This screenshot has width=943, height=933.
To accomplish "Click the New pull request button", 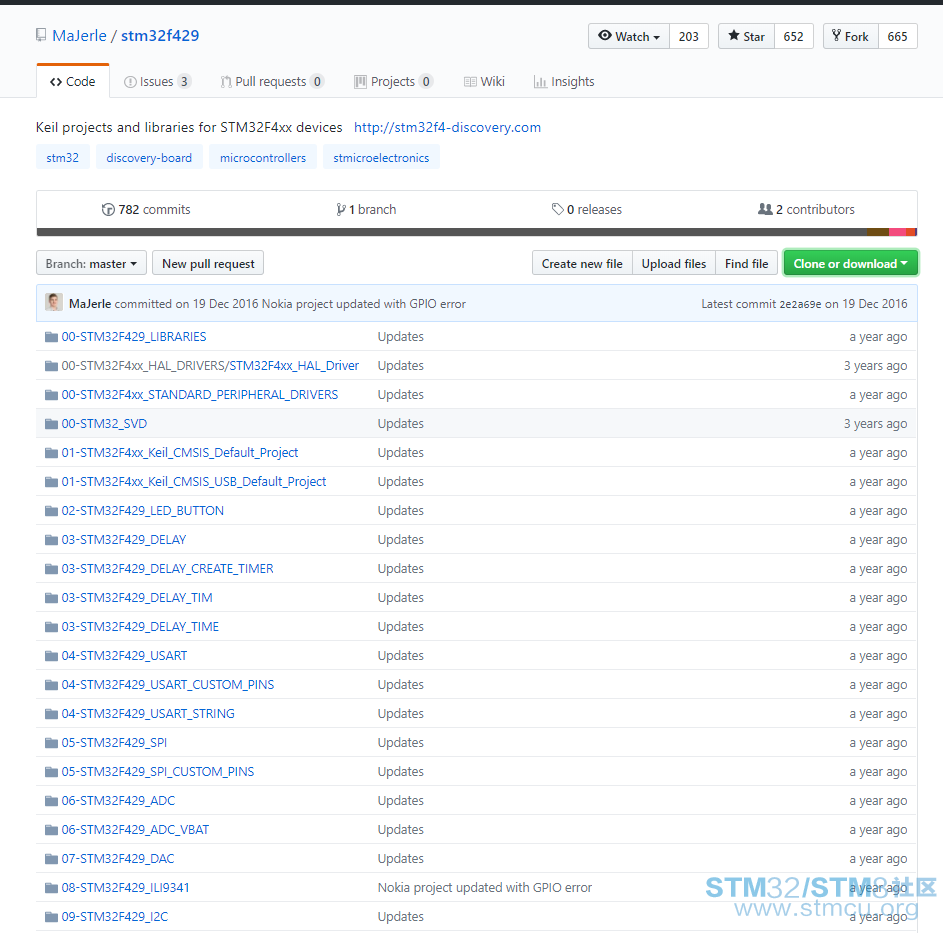I will [208, 263].
